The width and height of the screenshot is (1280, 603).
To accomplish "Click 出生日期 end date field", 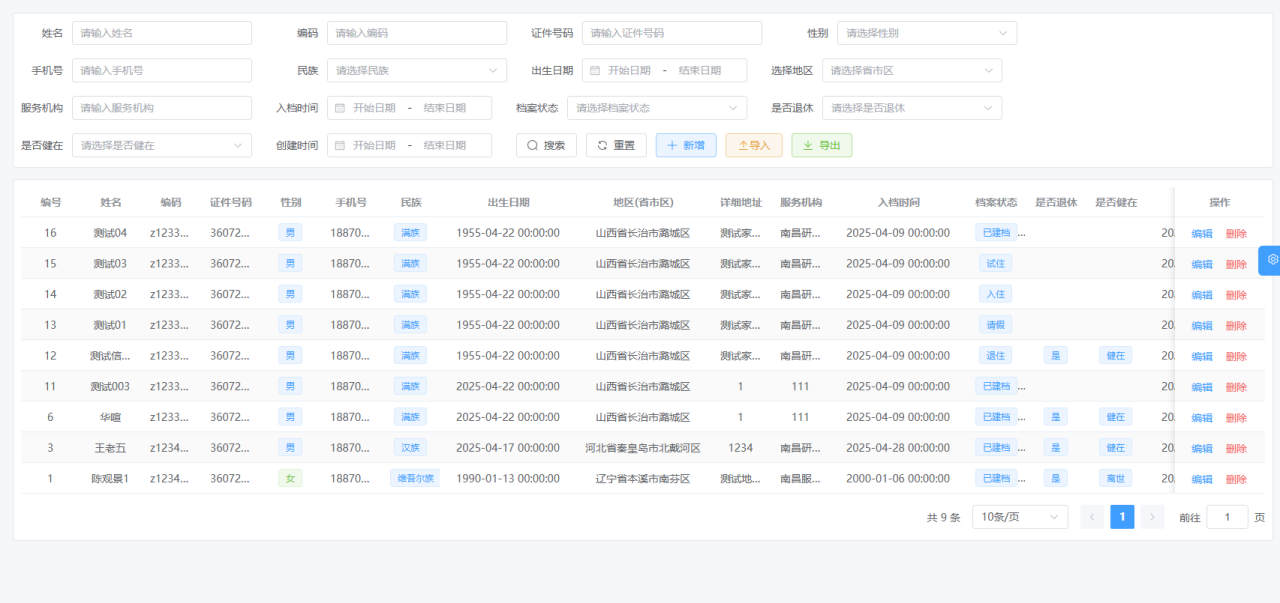I will 700,71.
